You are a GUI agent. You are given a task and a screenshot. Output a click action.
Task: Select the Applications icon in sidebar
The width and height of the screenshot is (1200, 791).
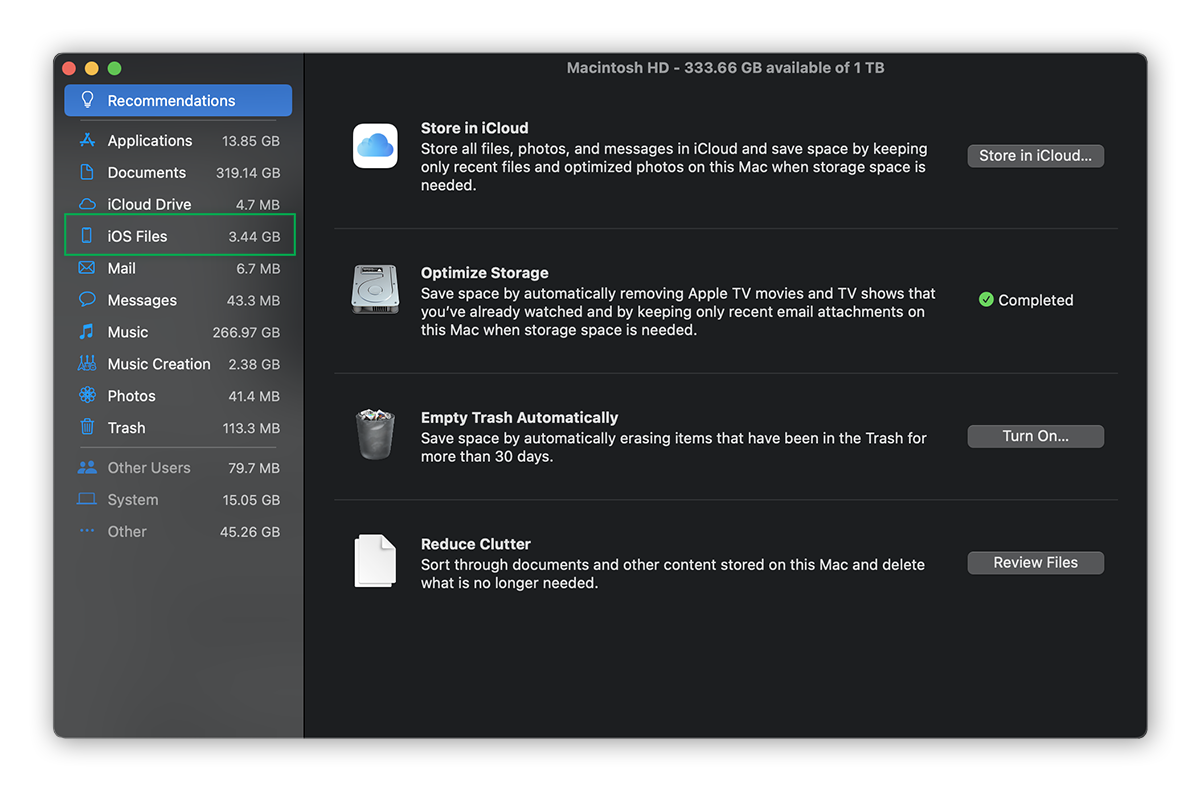[87, 140]
